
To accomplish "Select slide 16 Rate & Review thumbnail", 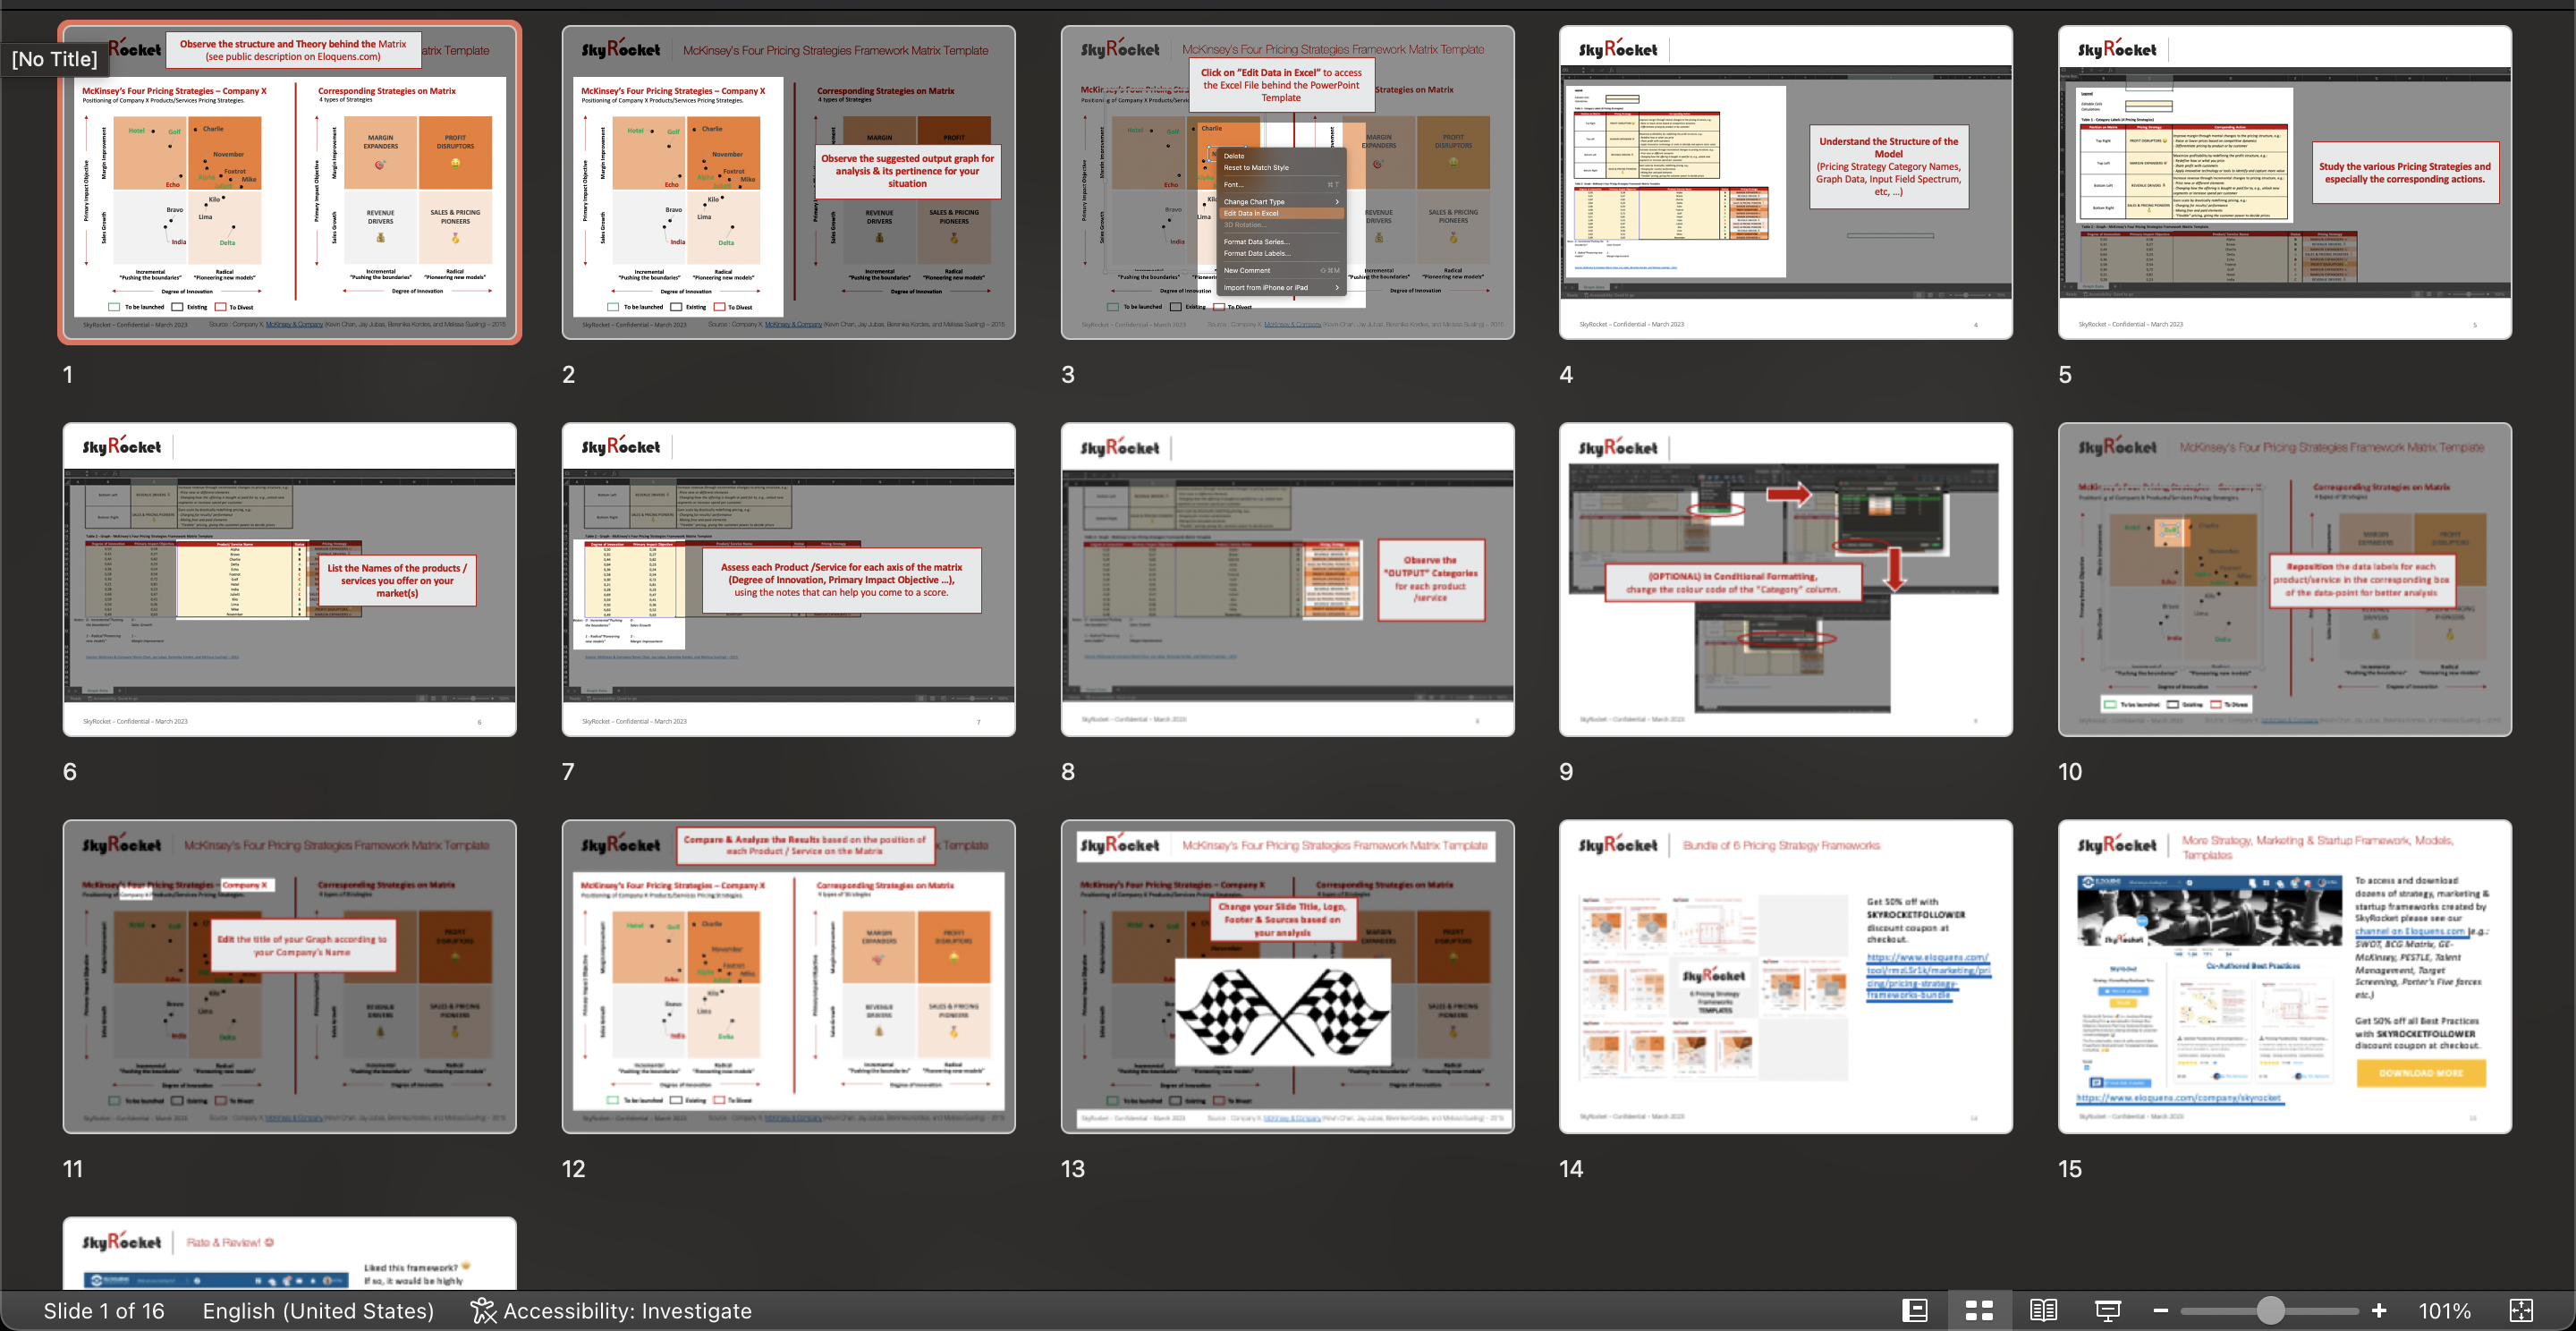I will [290, 1253].
